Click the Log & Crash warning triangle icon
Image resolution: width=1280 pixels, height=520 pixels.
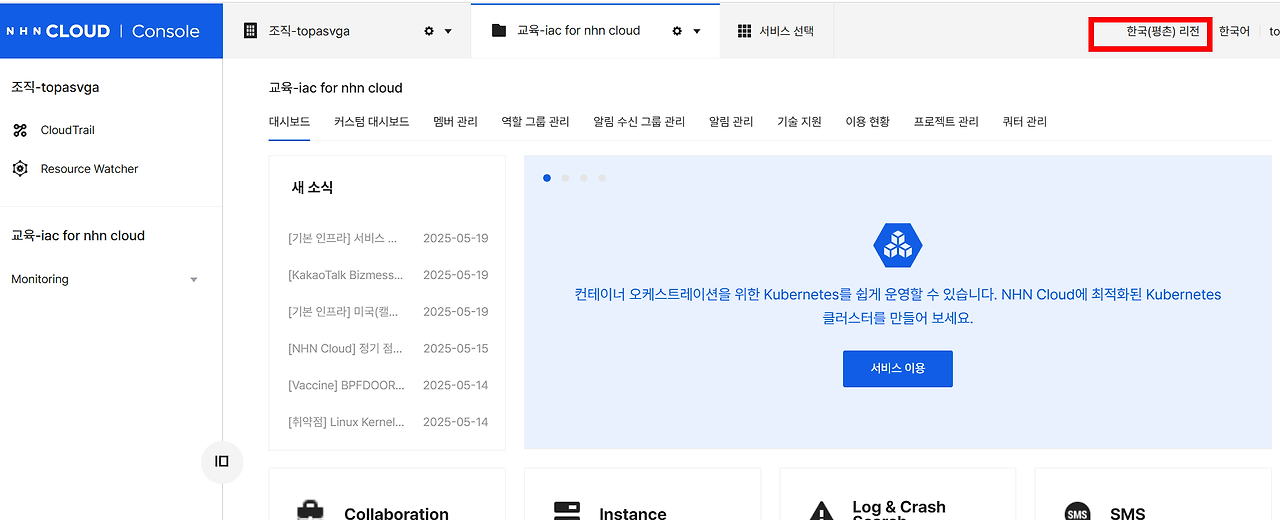pyautogui.click(x=821, y=511)
